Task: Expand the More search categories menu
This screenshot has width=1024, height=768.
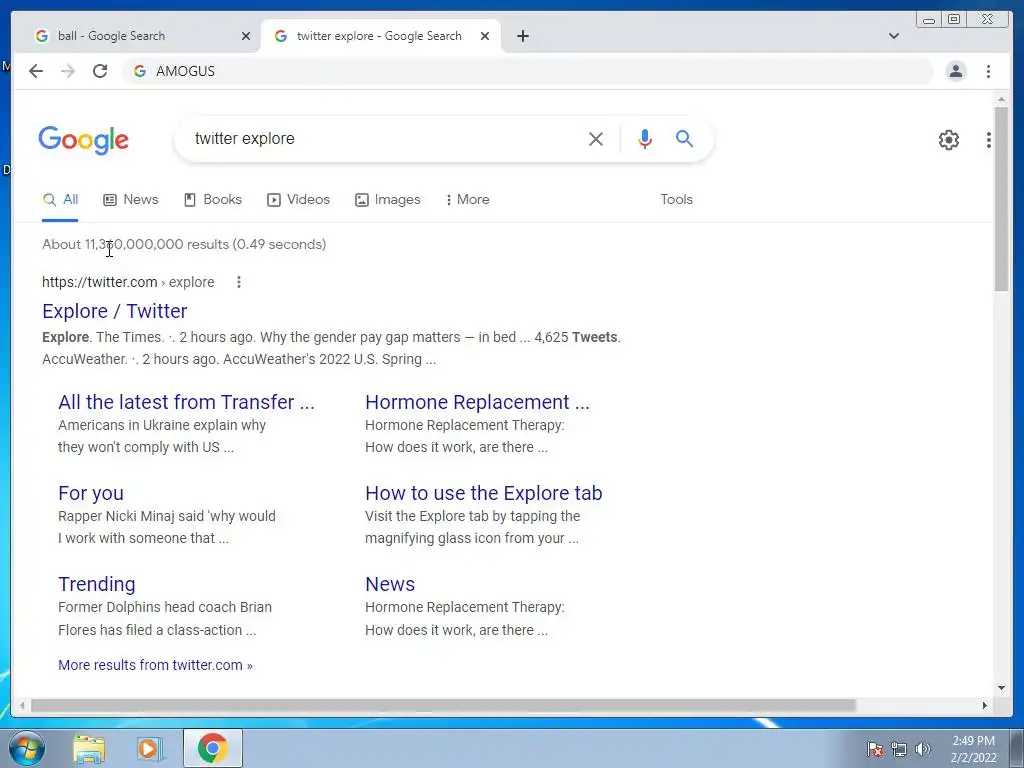Action: pyautogui.click(x=468, y=200)
